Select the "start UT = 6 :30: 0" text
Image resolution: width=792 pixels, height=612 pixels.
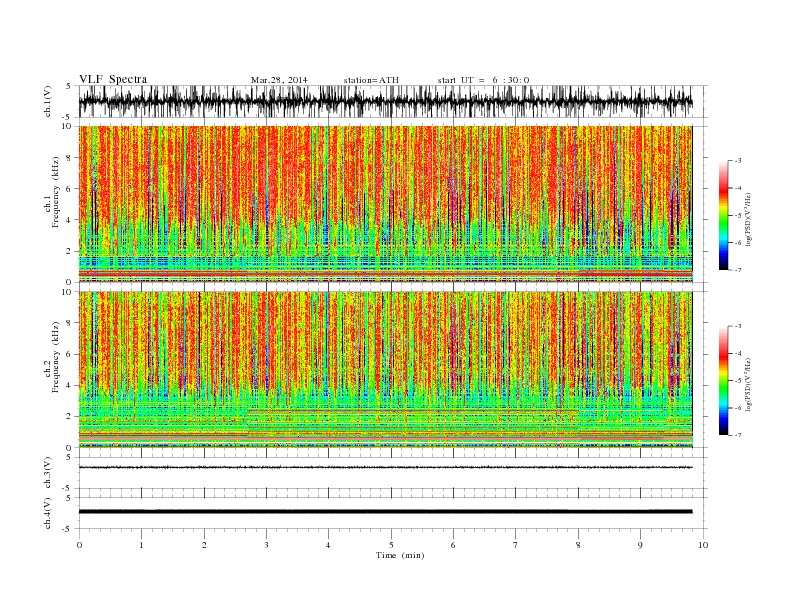pyautogui.click(x=483, y=80)
